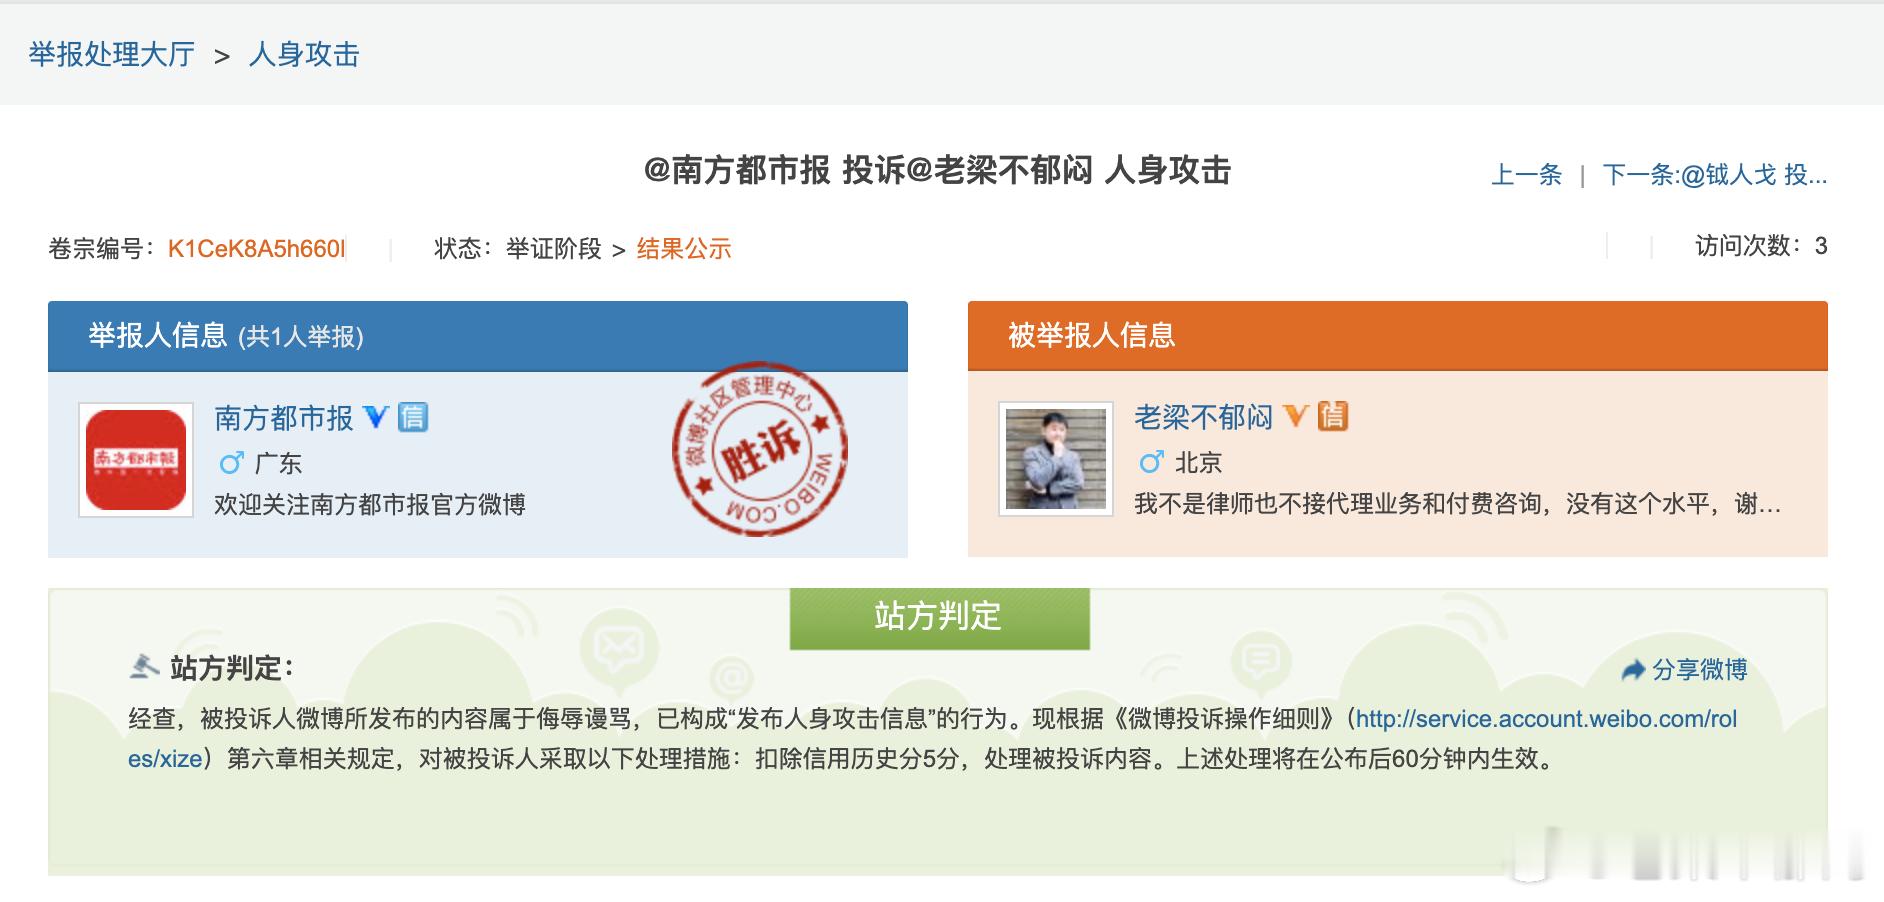This screenshot has width=1884, height=902.
Task: Click the share arrow icon next to 分享微博
Action: (1633, 670)
